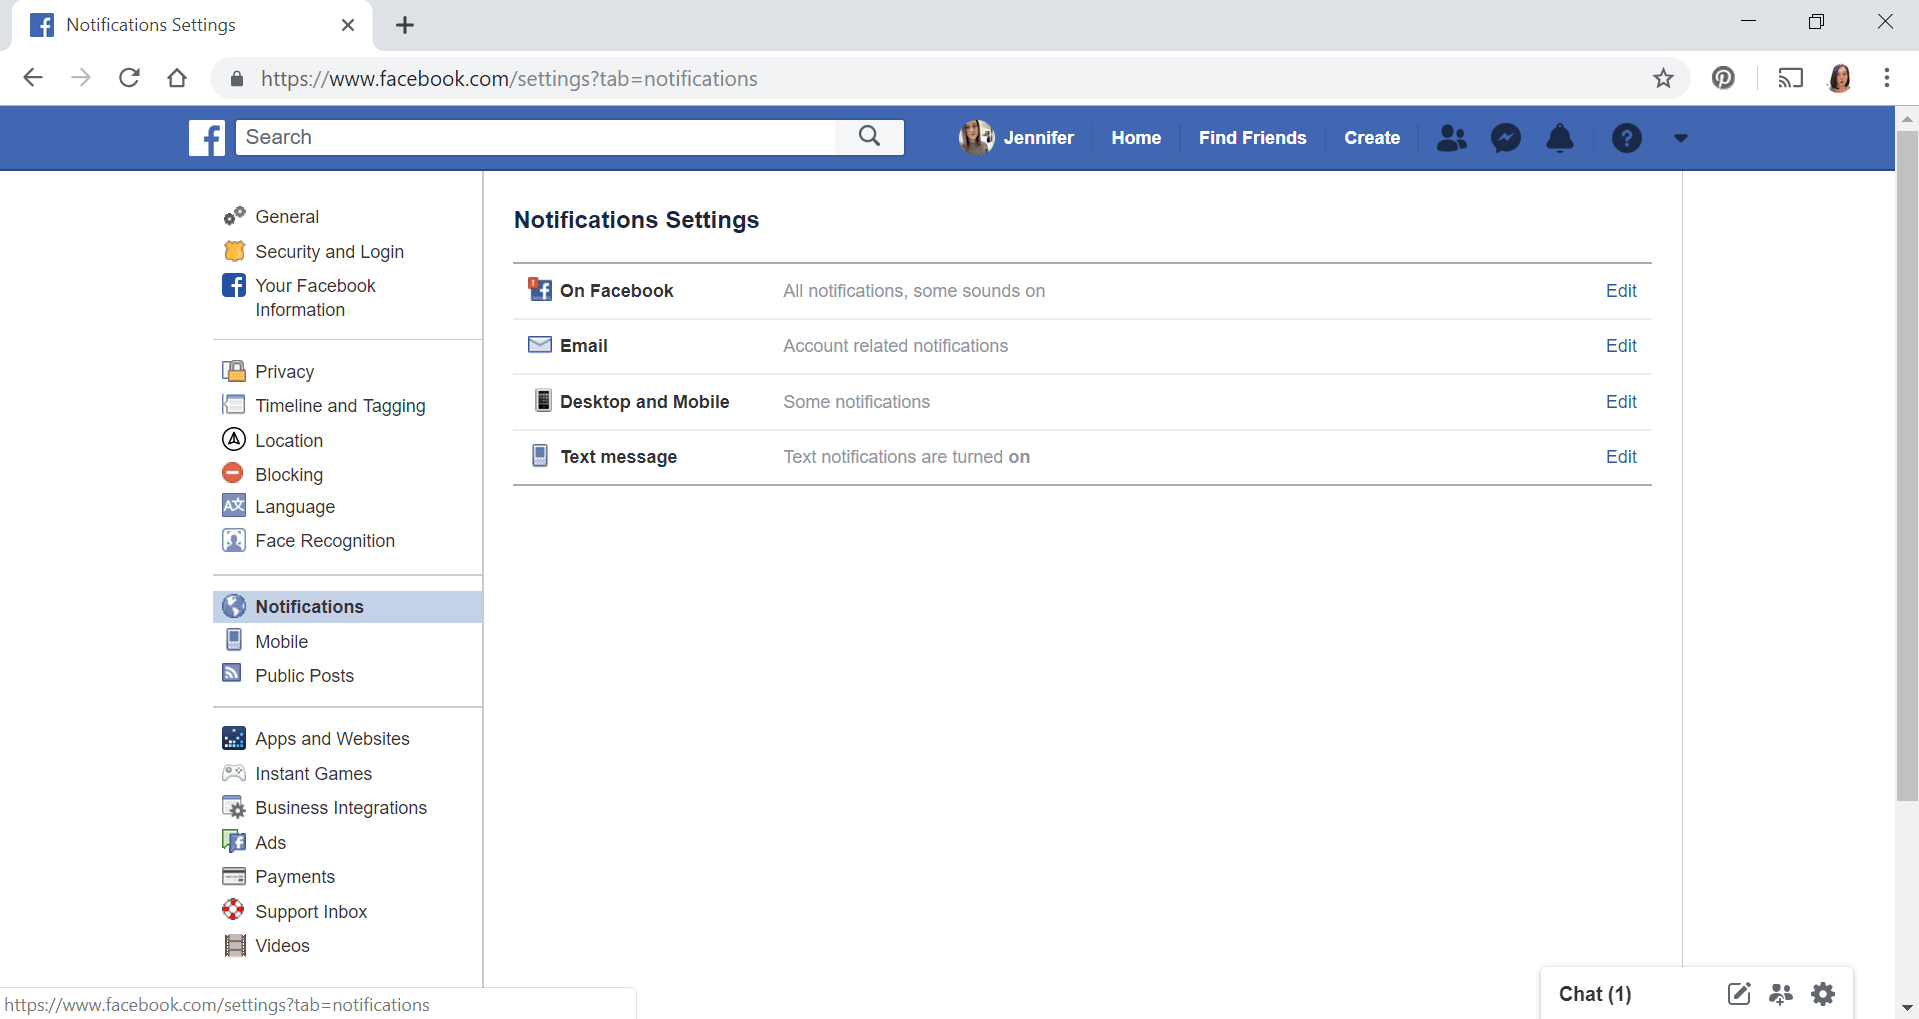Screen dimensions: 1919x1019
Task: Open the Notifications bell icon
Action: [x=1559, y=137]
